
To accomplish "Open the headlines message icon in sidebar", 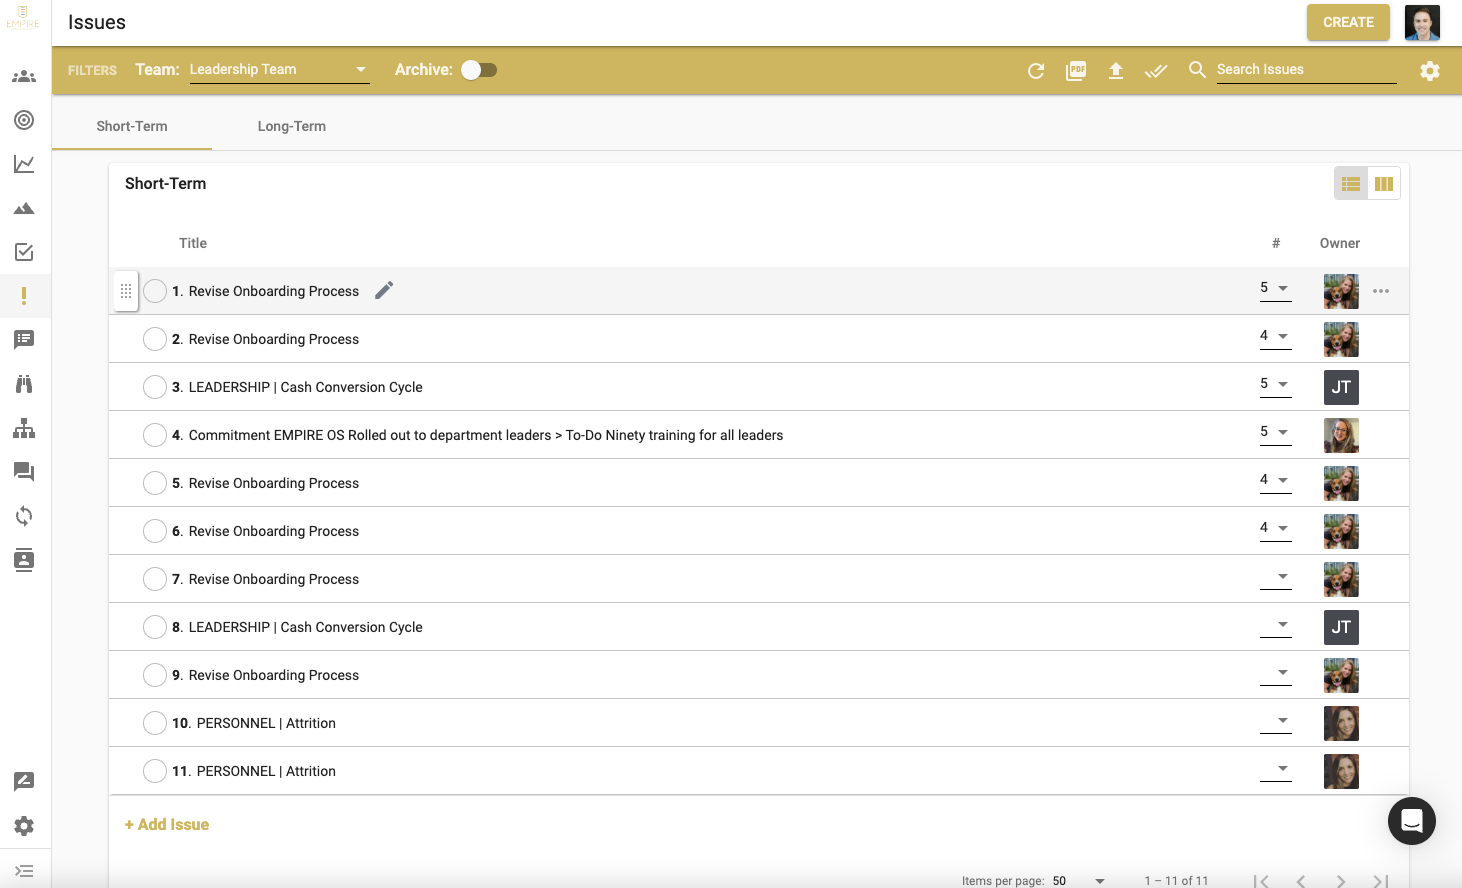I will click(x=24, y=340).
